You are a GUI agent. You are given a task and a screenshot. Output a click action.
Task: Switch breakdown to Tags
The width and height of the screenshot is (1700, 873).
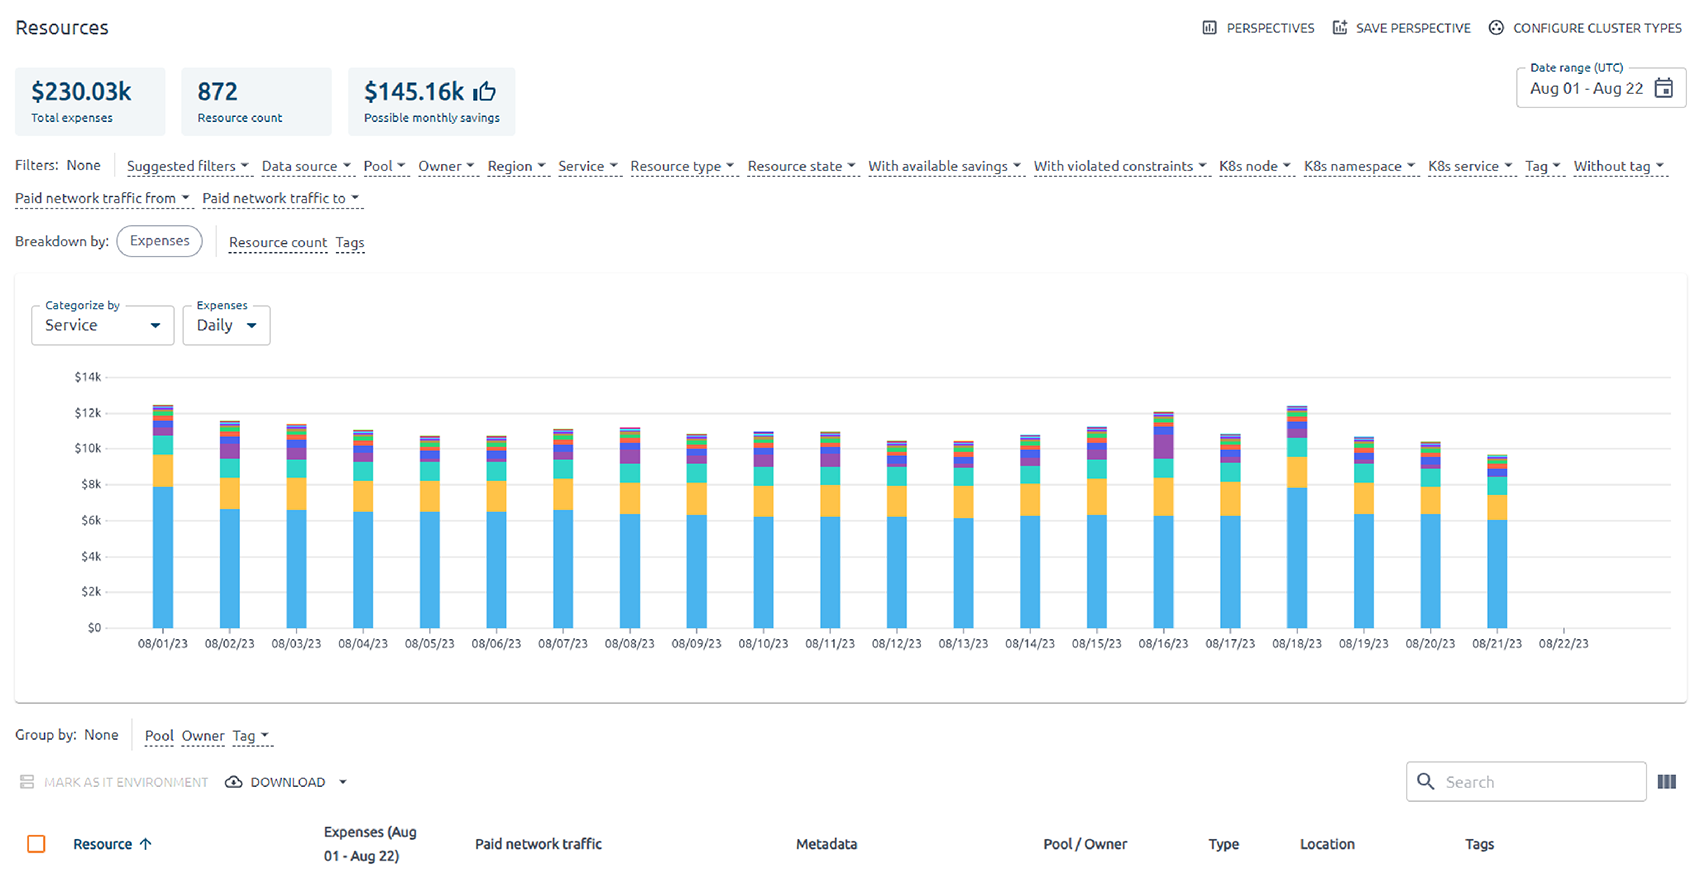click(x=350, y=242)
